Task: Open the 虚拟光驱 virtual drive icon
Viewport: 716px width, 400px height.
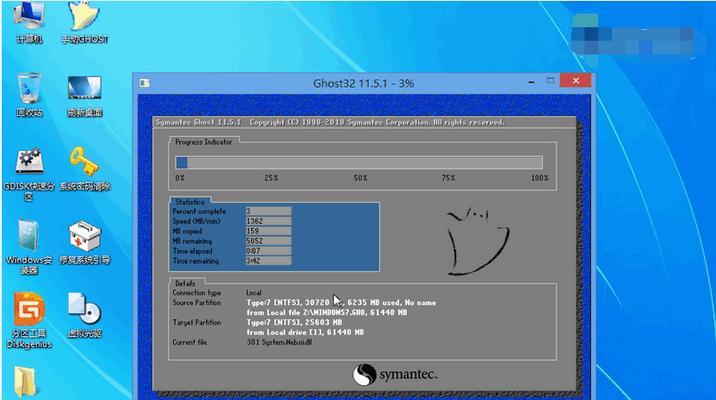Action: tap(84, 315)
